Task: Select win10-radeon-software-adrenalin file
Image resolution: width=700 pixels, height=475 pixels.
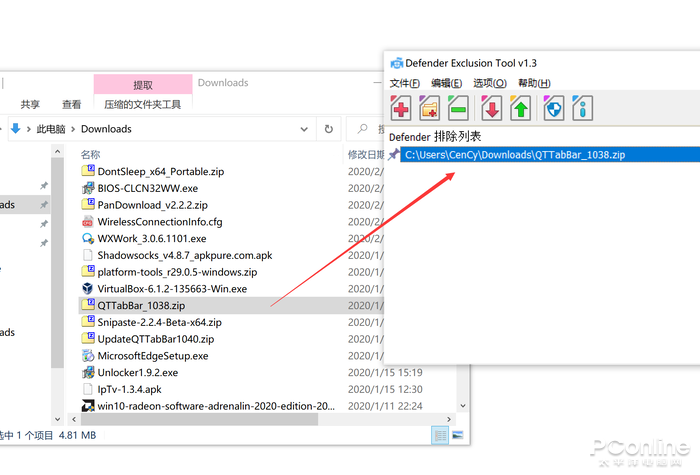Action: coord(216,406)
